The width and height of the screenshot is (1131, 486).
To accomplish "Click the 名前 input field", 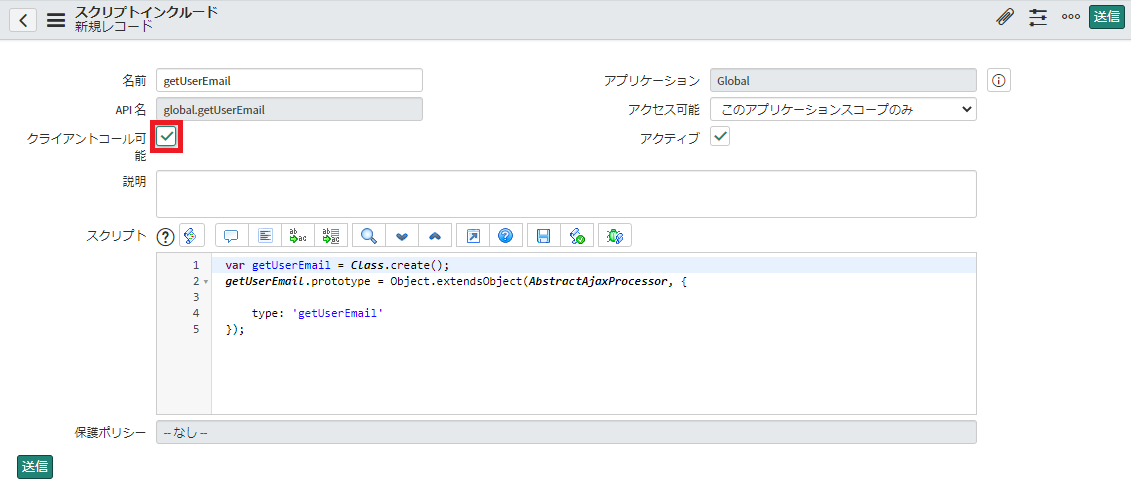I will (x=289, y=81).
